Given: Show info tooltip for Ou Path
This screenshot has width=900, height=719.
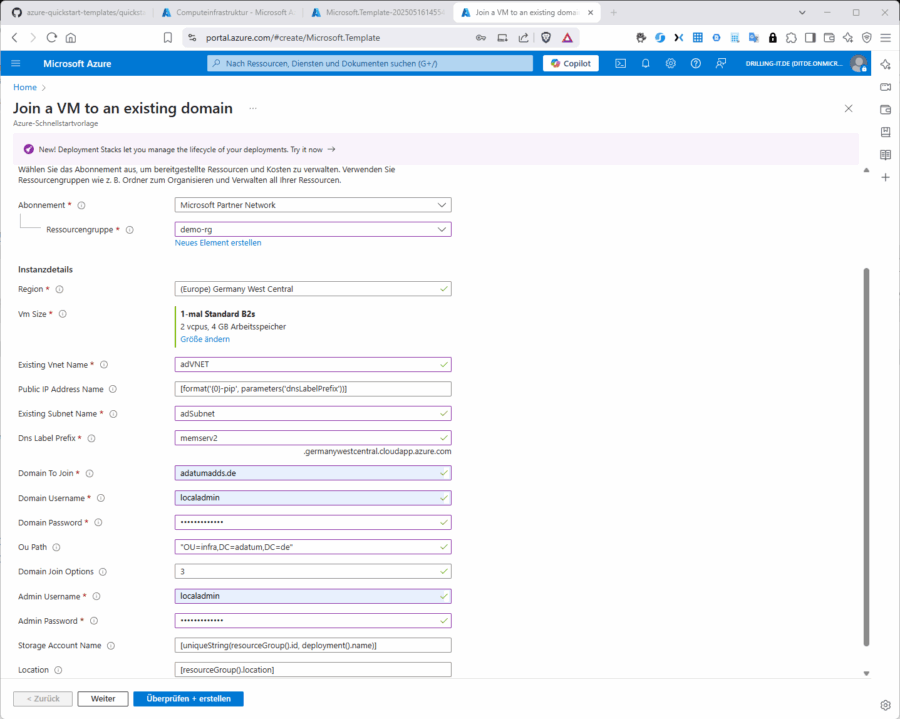Looking at the screenshot, I should click(x=56, y=547).
